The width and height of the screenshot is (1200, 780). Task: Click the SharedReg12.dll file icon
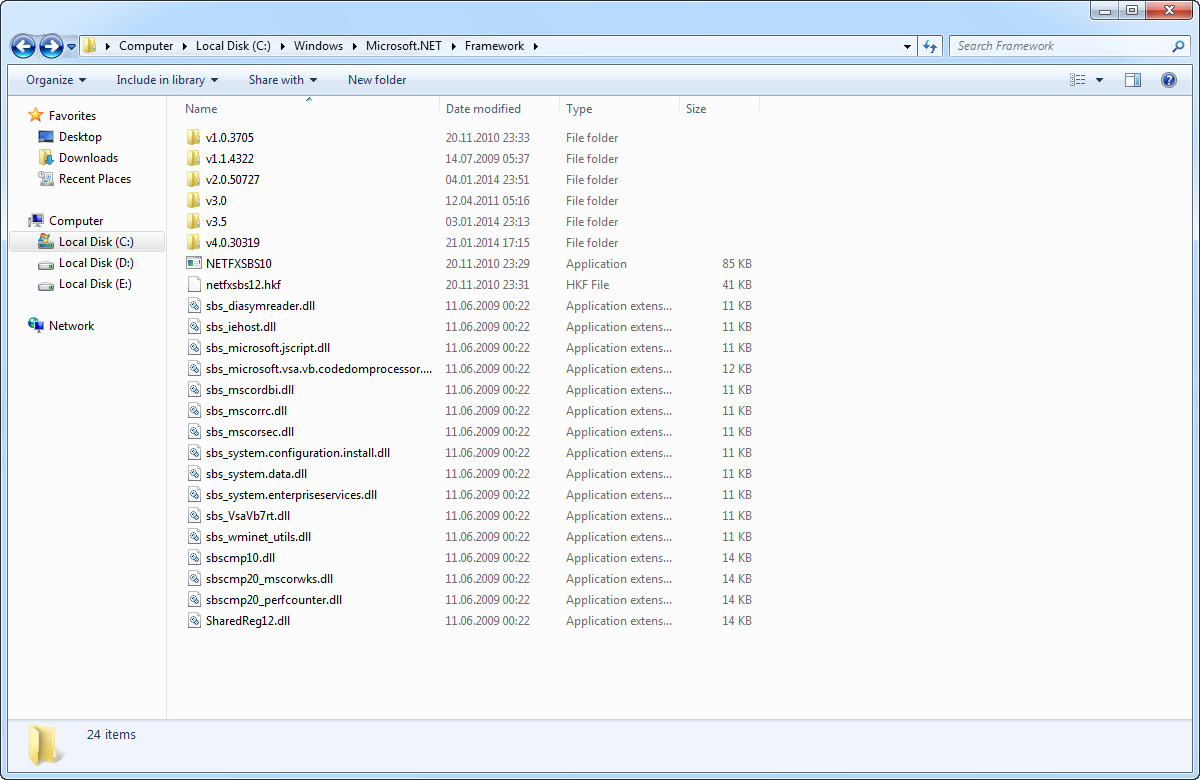(x=194, y=620)
